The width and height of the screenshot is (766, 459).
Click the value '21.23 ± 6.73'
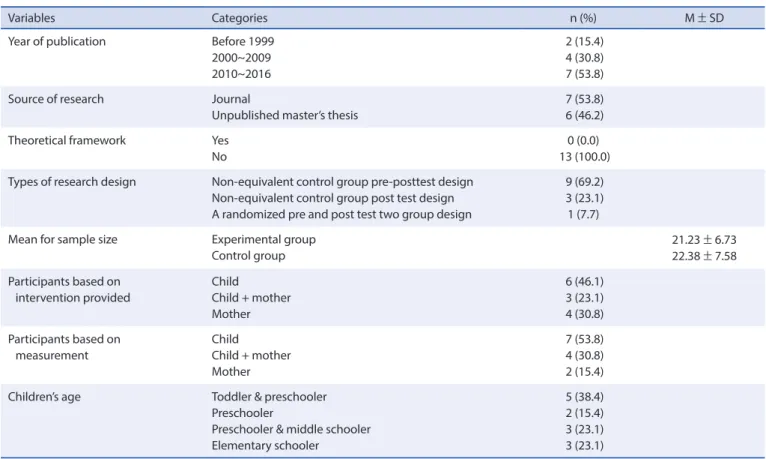pos(704,240)
